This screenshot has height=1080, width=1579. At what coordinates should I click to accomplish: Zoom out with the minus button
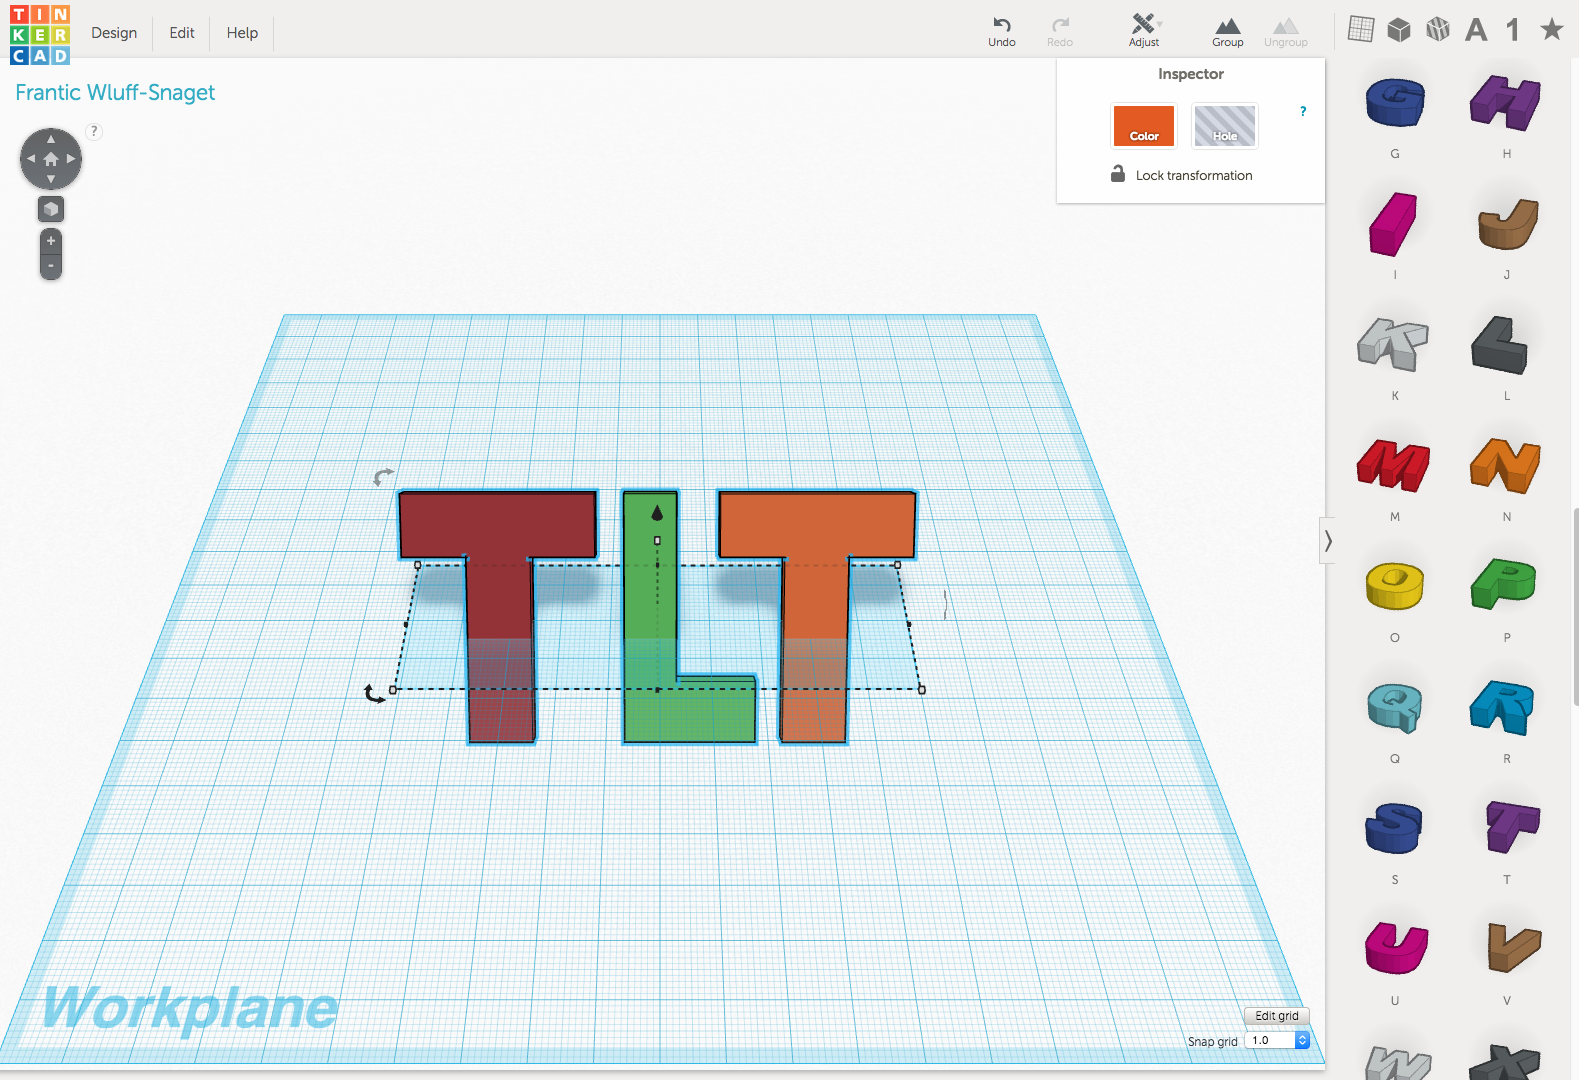(51, 266)
